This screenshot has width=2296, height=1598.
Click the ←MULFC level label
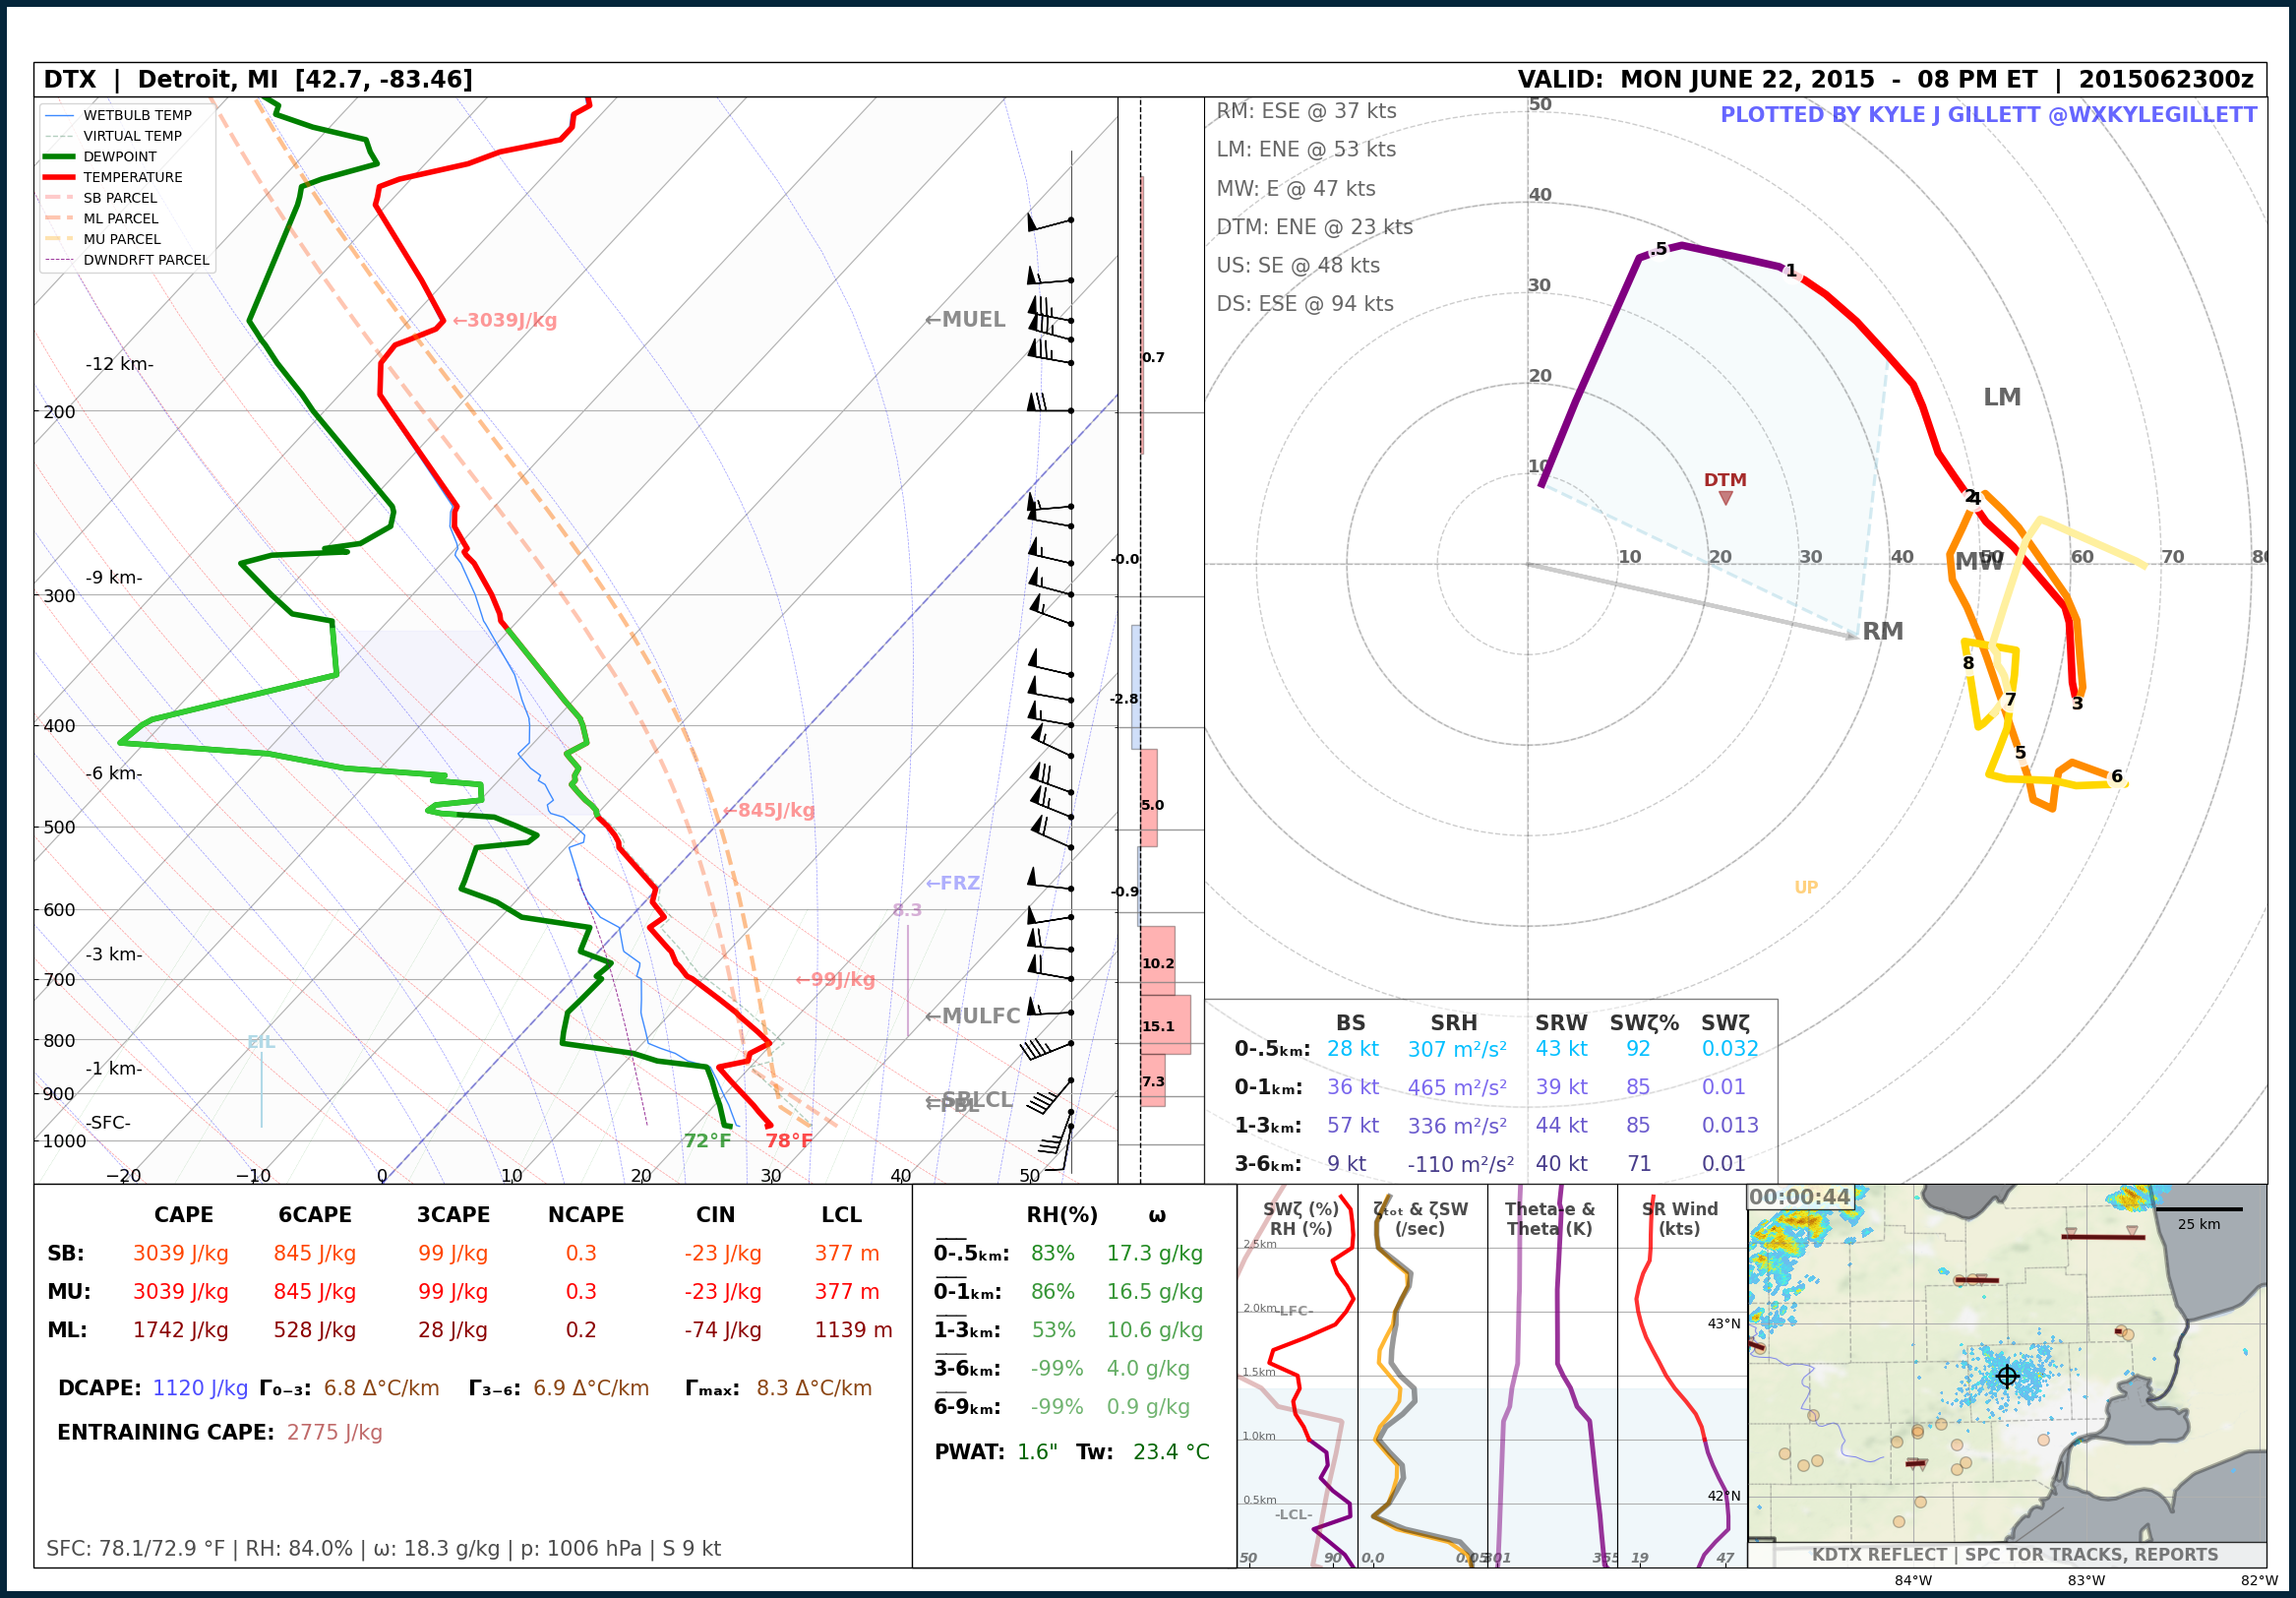pos(972,1016)
